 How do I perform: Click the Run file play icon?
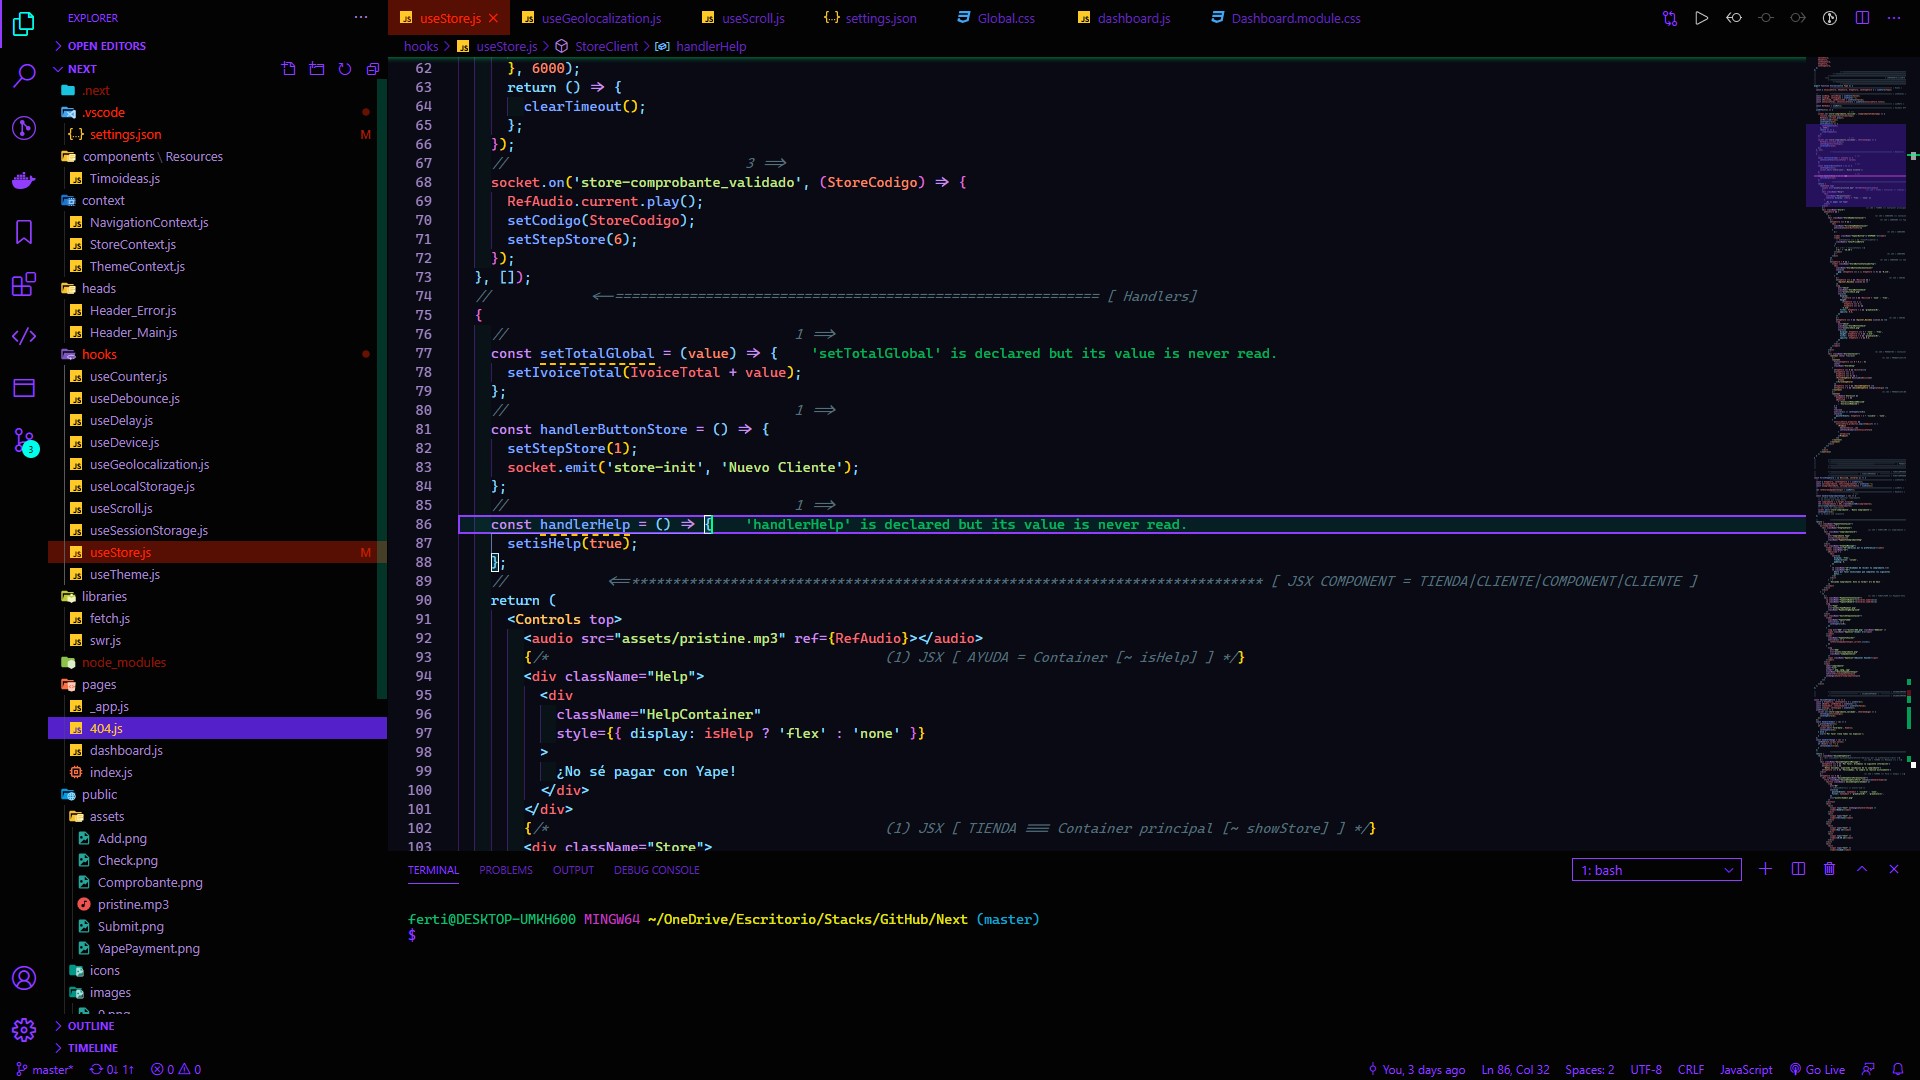(1701, 18)
